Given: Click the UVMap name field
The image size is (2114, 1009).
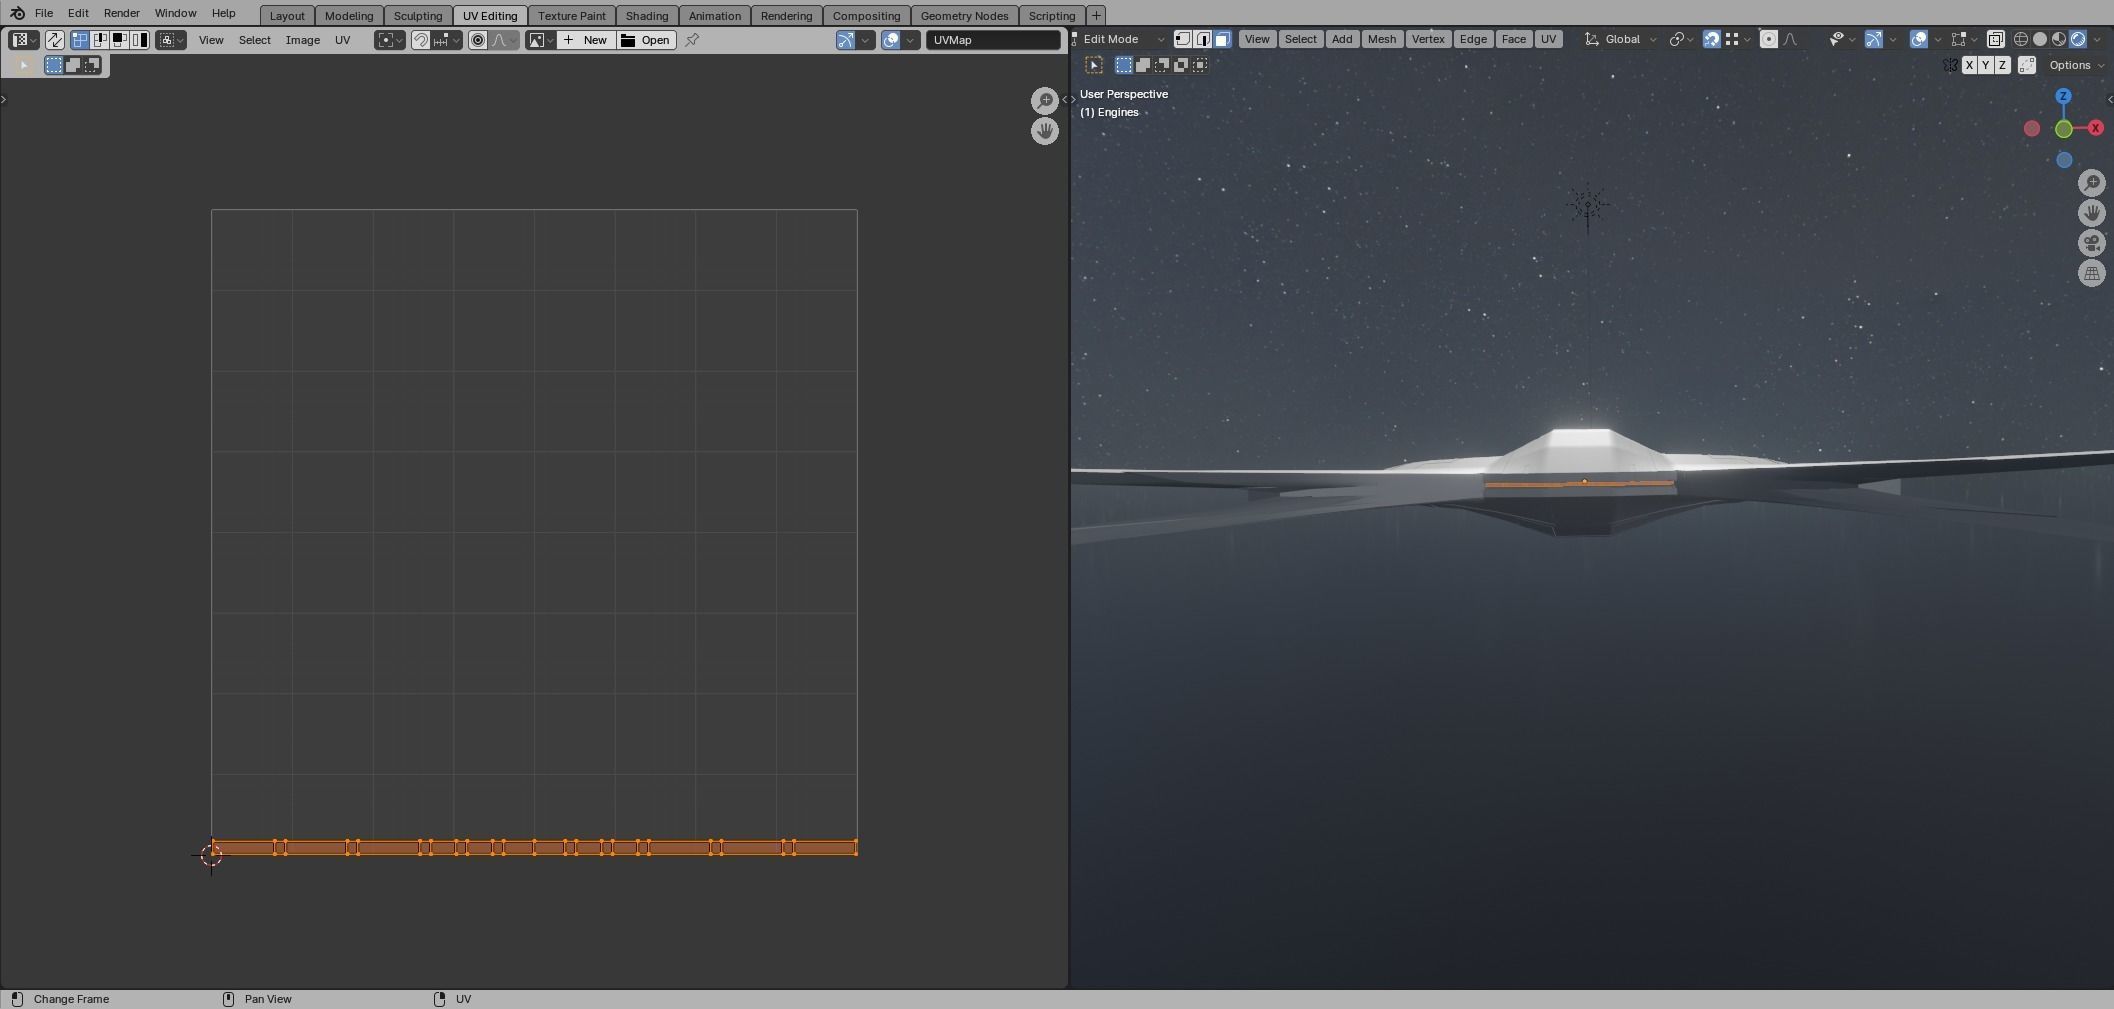Looking at the screenshot, I should (x=993, y=40).
